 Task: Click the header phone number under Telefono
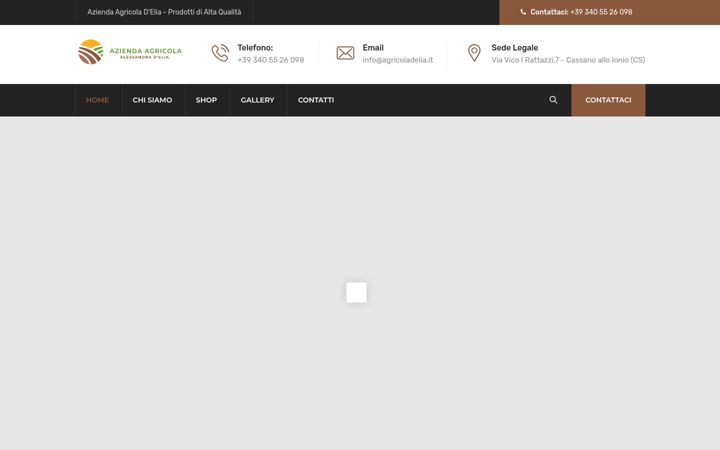(x=271, y=60)
